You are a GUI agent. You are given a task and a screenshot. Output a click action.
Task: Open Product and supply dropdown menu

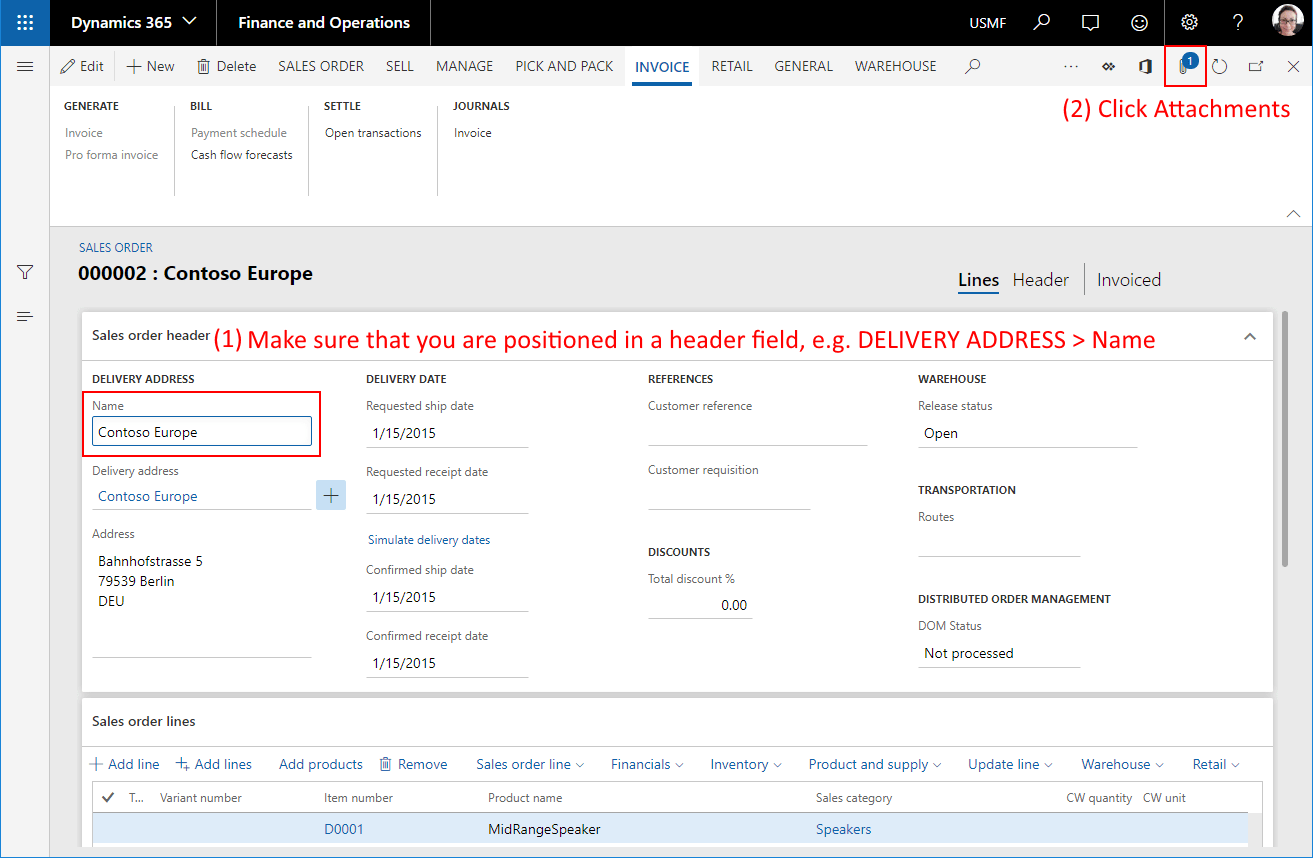(x=875, y=764)
